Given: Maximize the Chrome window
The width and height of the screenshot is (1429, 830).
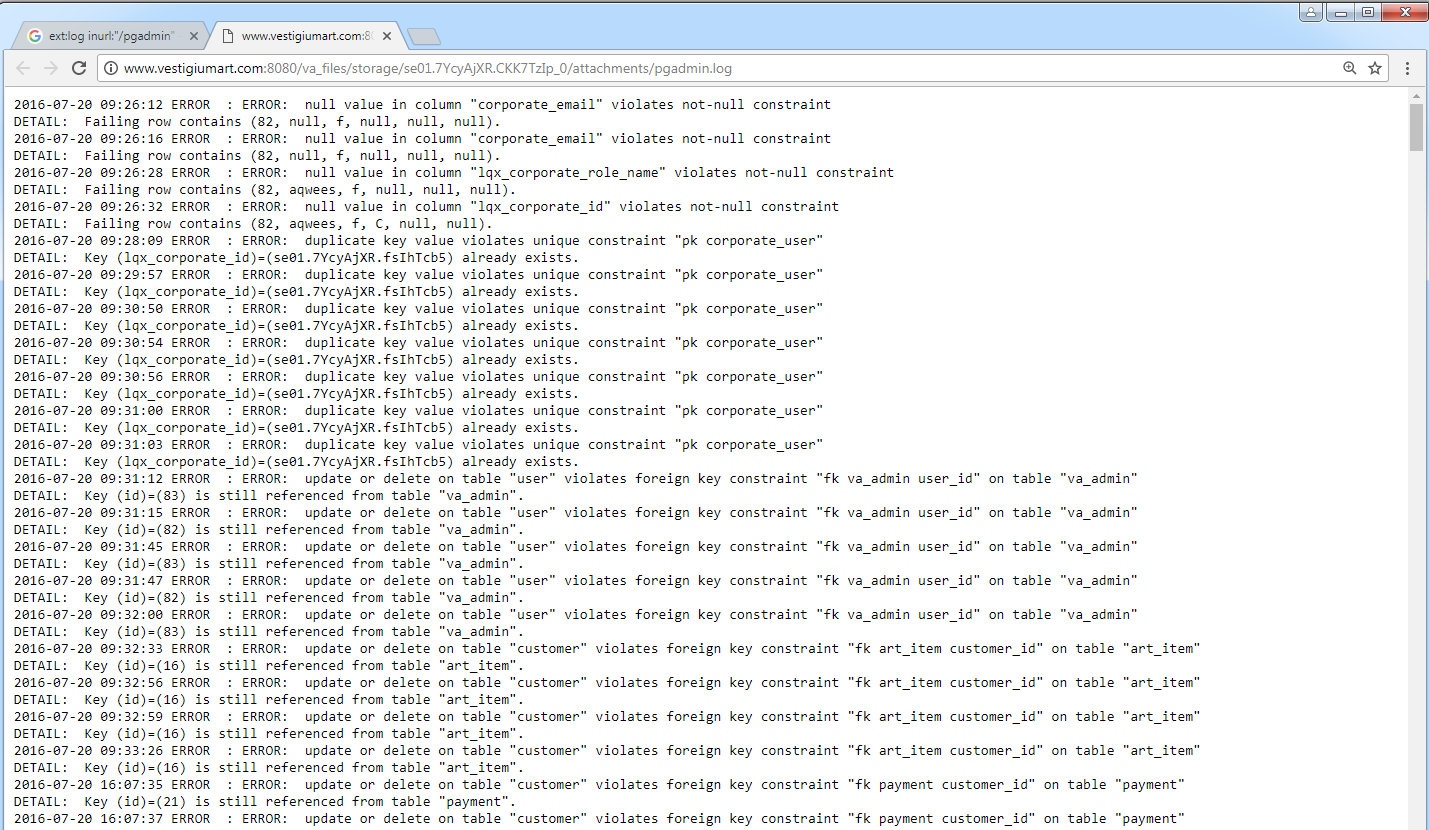Looking at the screenshot, I should (1366, 12).
